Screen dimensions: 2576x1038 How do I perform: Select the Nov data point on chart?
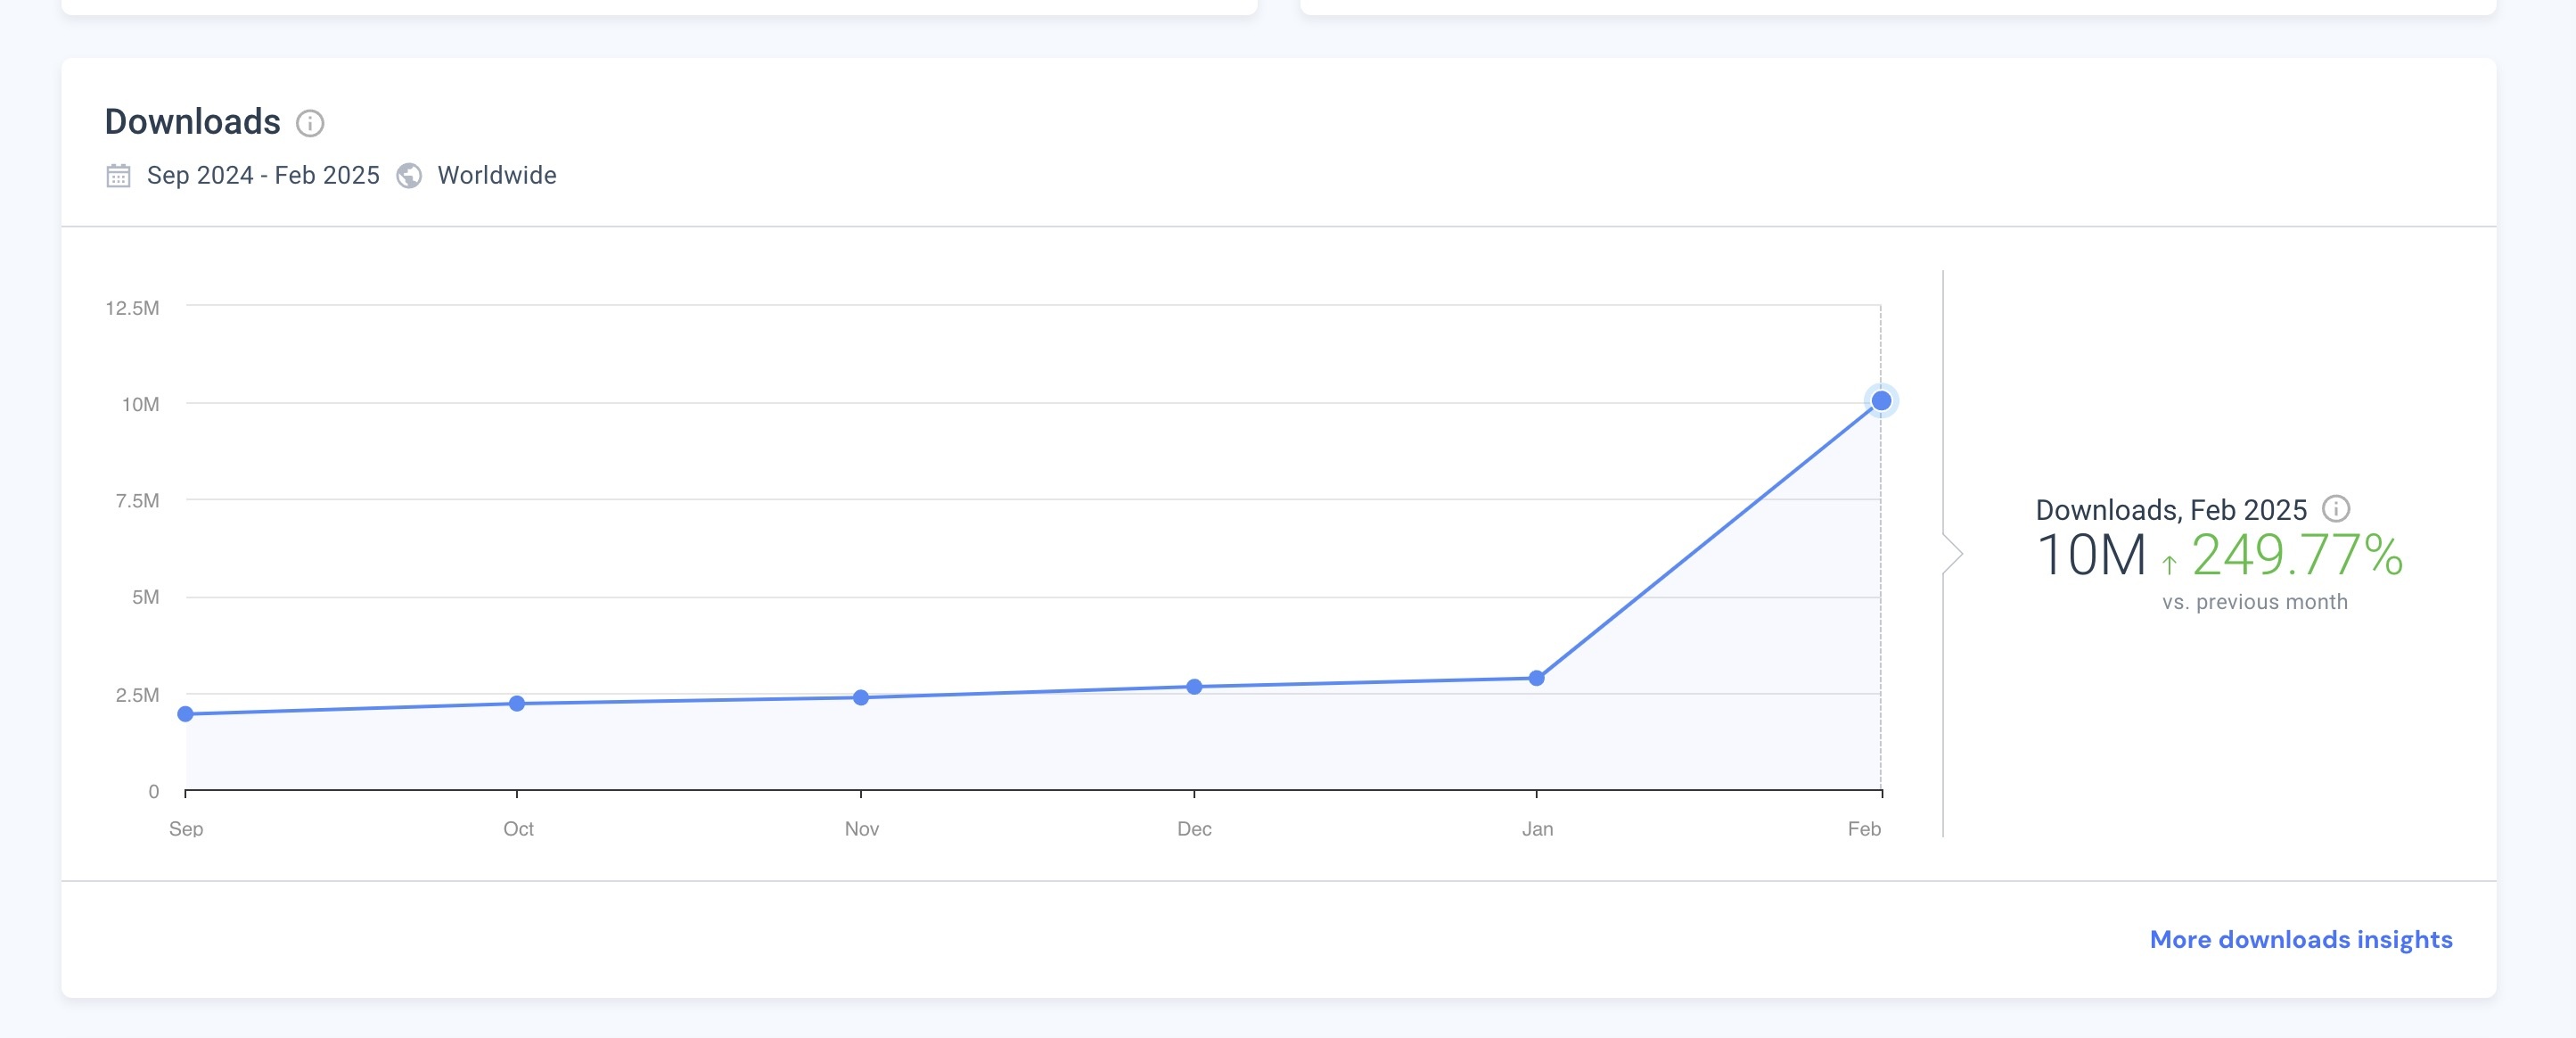(861, 697)
